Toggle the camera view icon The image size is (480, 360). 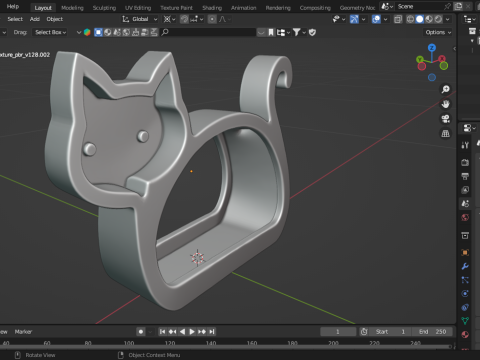(x=445, y=119)
